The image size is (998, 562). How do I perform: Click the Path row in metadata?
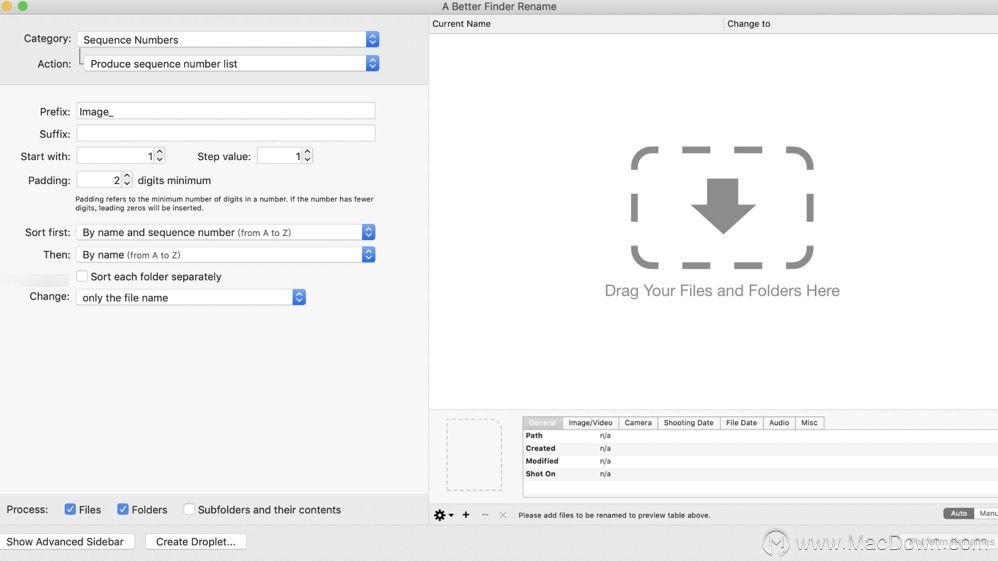761,435
